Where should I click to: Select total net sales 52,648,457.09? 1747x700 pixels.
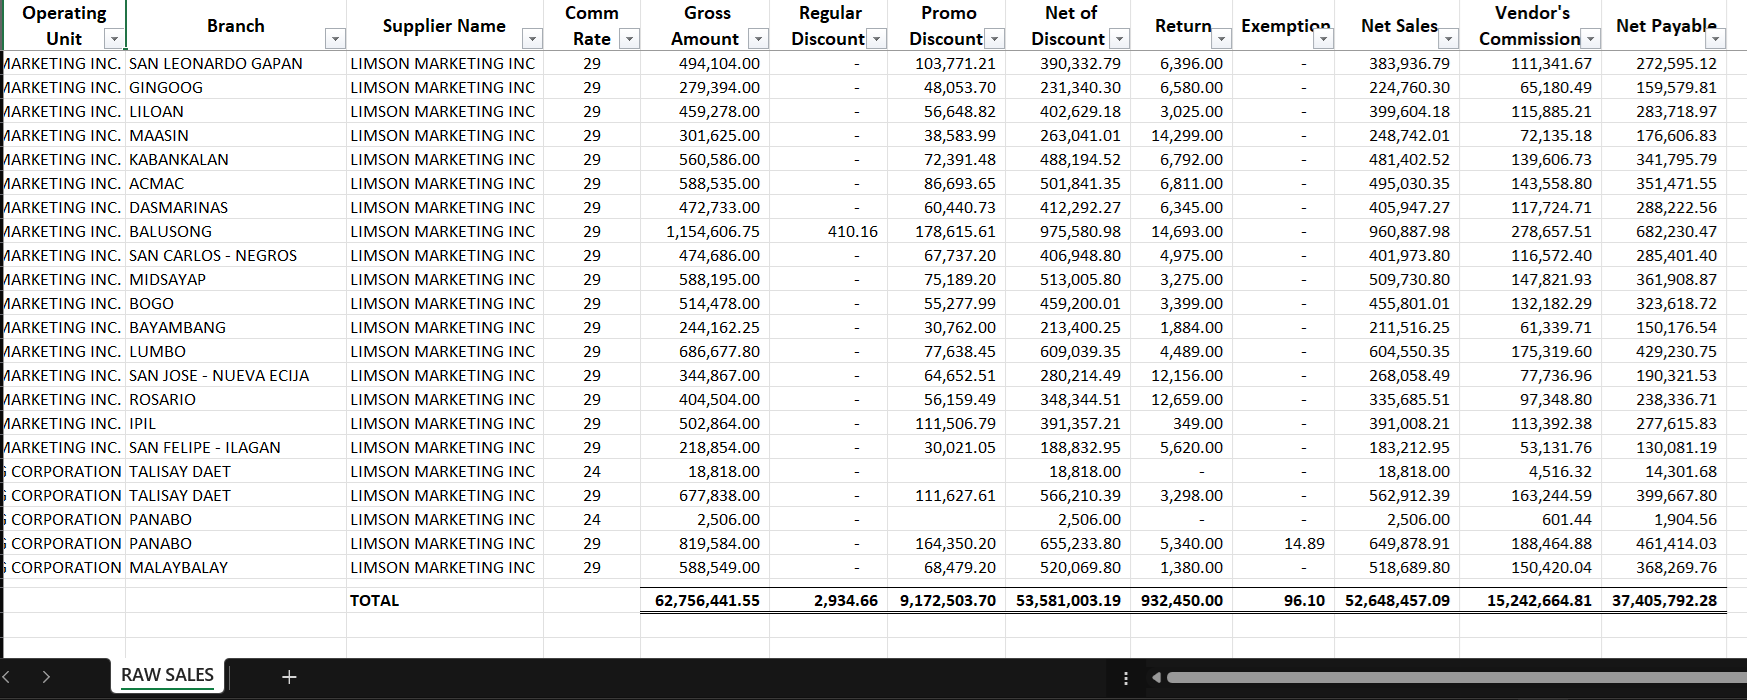pos(1397,601)
